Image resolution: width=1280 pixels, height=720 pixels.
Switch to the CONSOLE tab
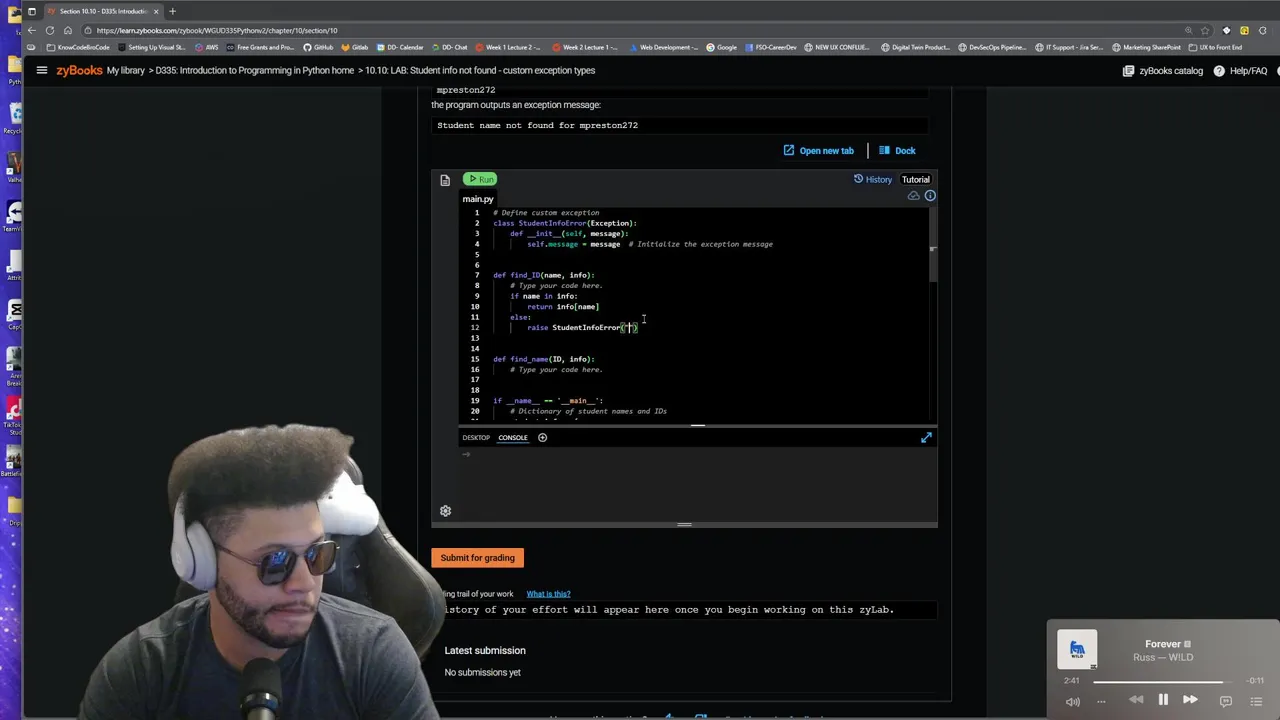click(513, 437)
